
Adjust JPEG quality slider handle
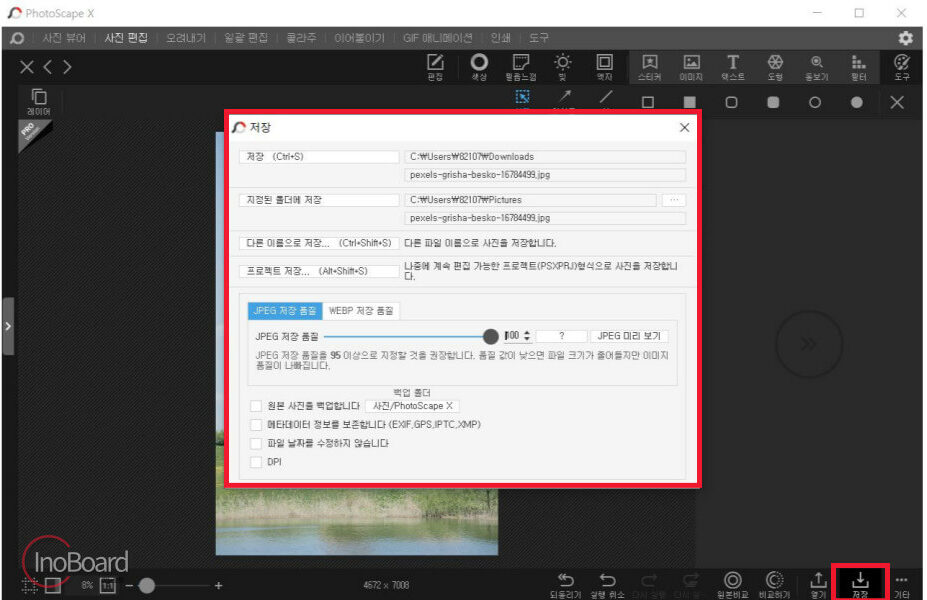click(491, 336)
